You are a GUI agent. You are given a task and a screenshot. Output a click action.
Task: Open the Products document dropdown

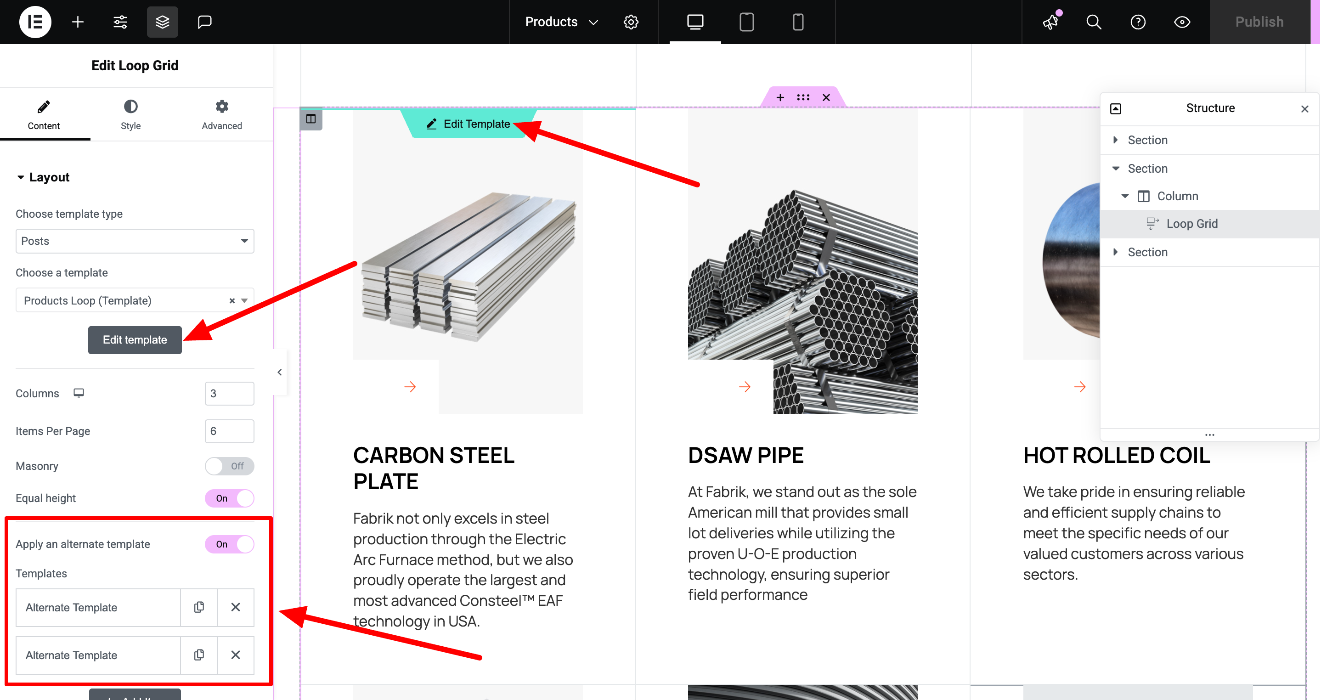(x=561, y=22)
